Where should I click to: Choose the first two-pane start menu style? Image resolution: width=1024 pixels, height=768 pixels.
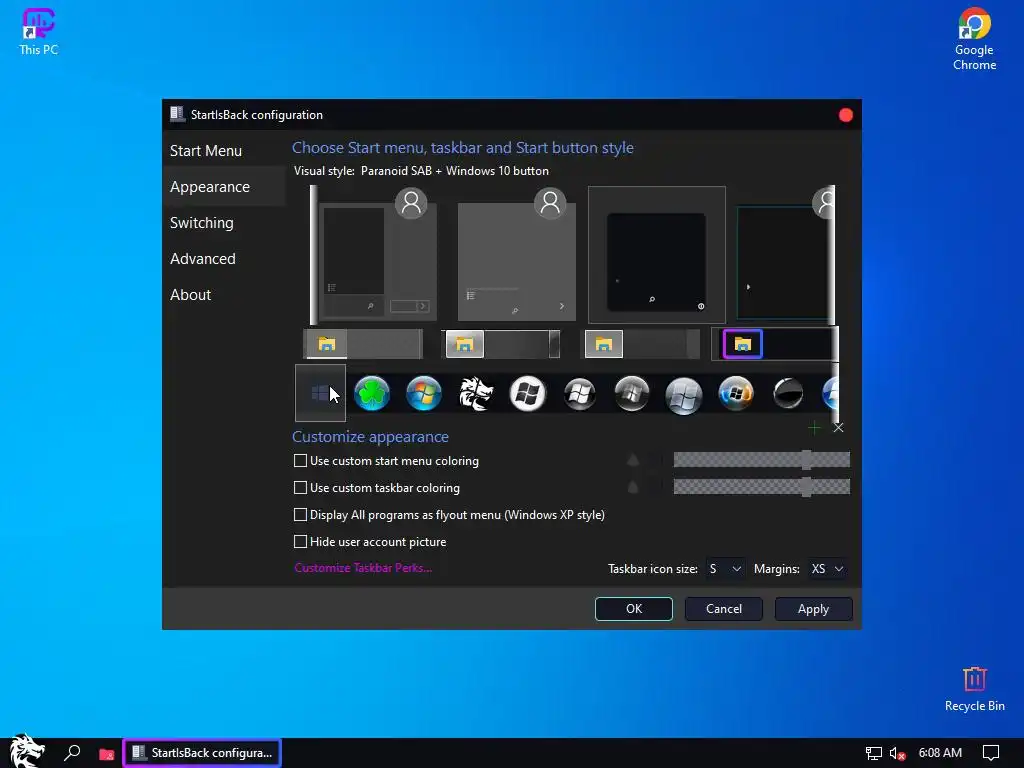pyautogui.click(x=377, y=256)
